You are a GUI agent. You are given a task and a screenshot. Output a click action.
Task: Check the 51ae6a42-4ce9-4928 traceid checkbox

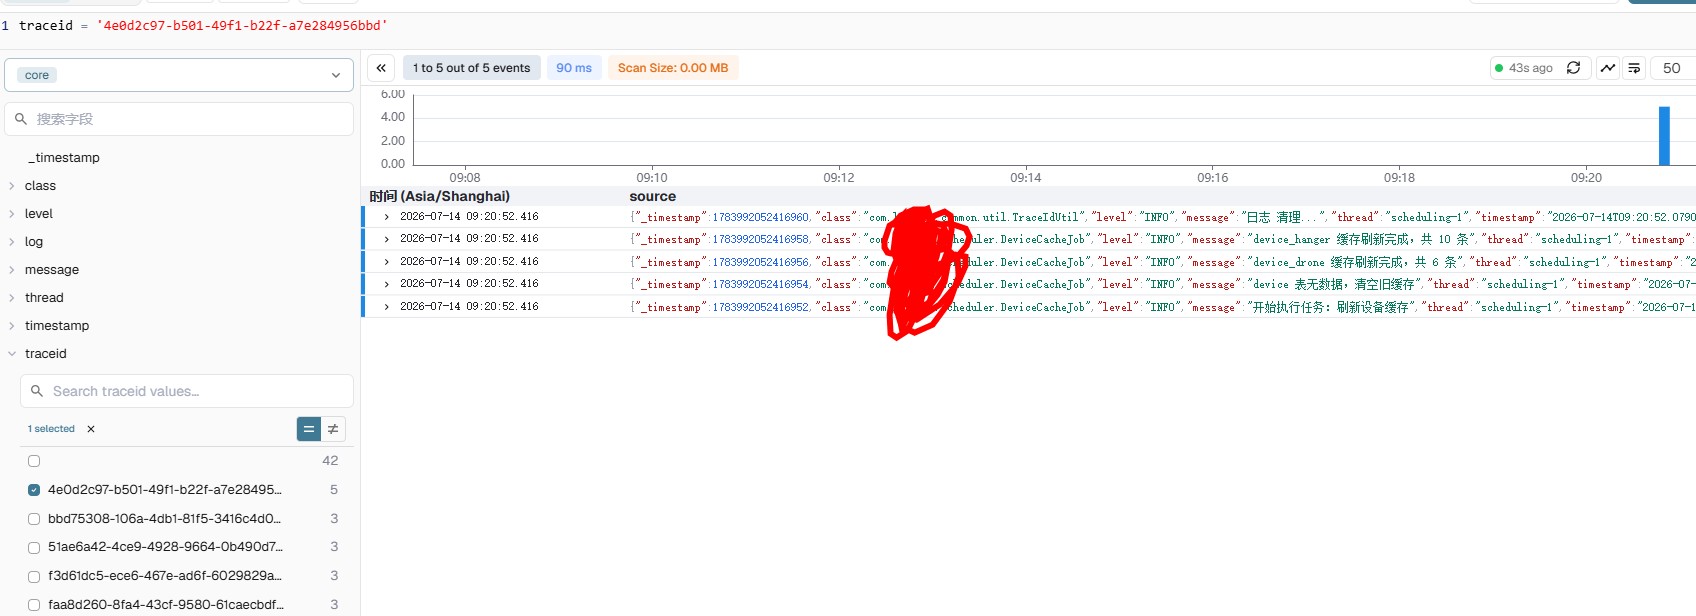34,547
